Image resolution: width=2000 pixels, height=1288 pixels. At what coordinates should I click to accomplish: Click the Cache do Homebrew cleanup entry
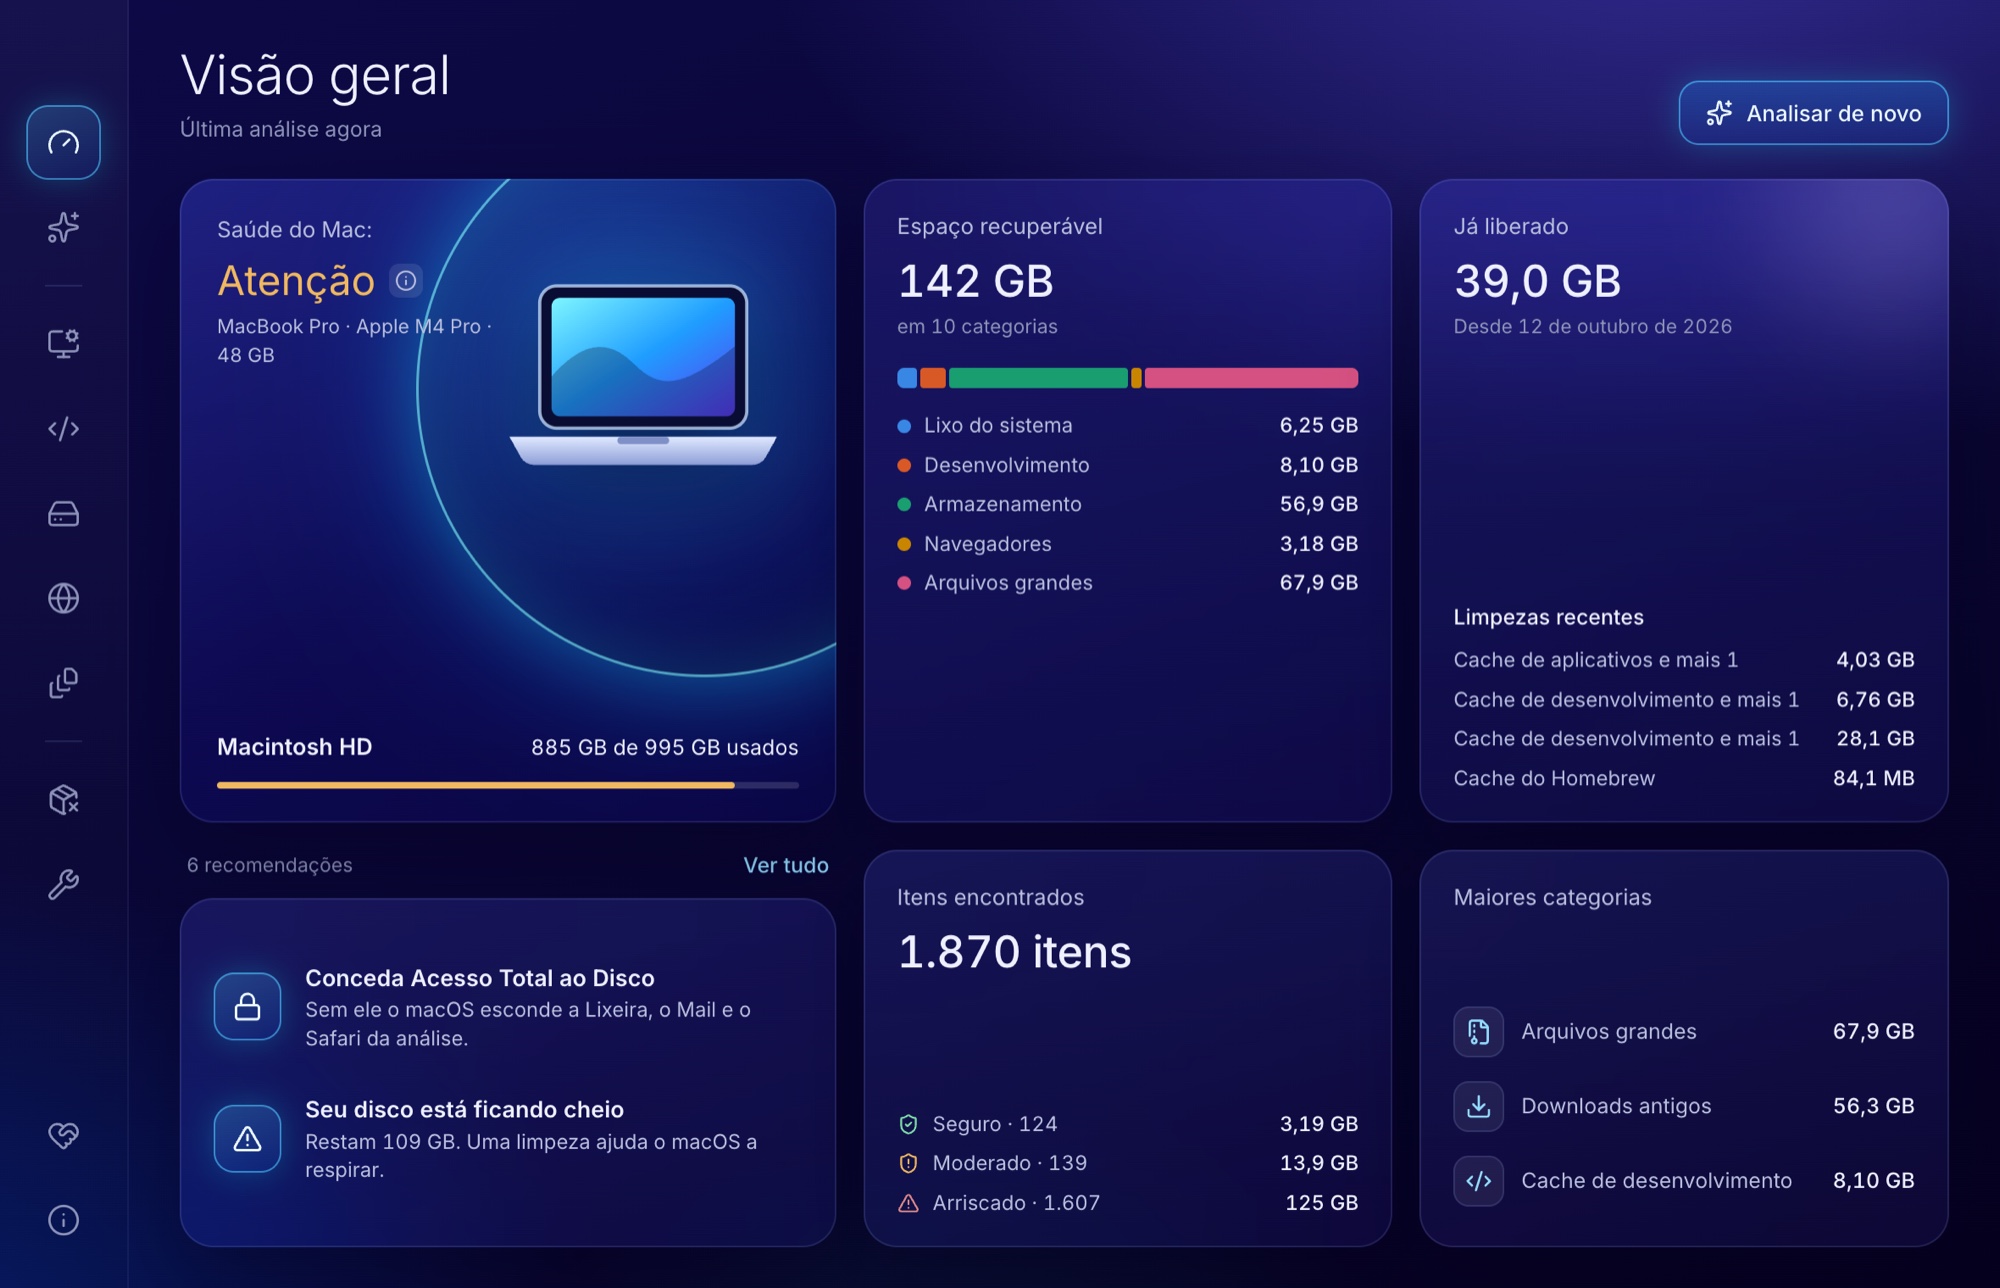1683,778
